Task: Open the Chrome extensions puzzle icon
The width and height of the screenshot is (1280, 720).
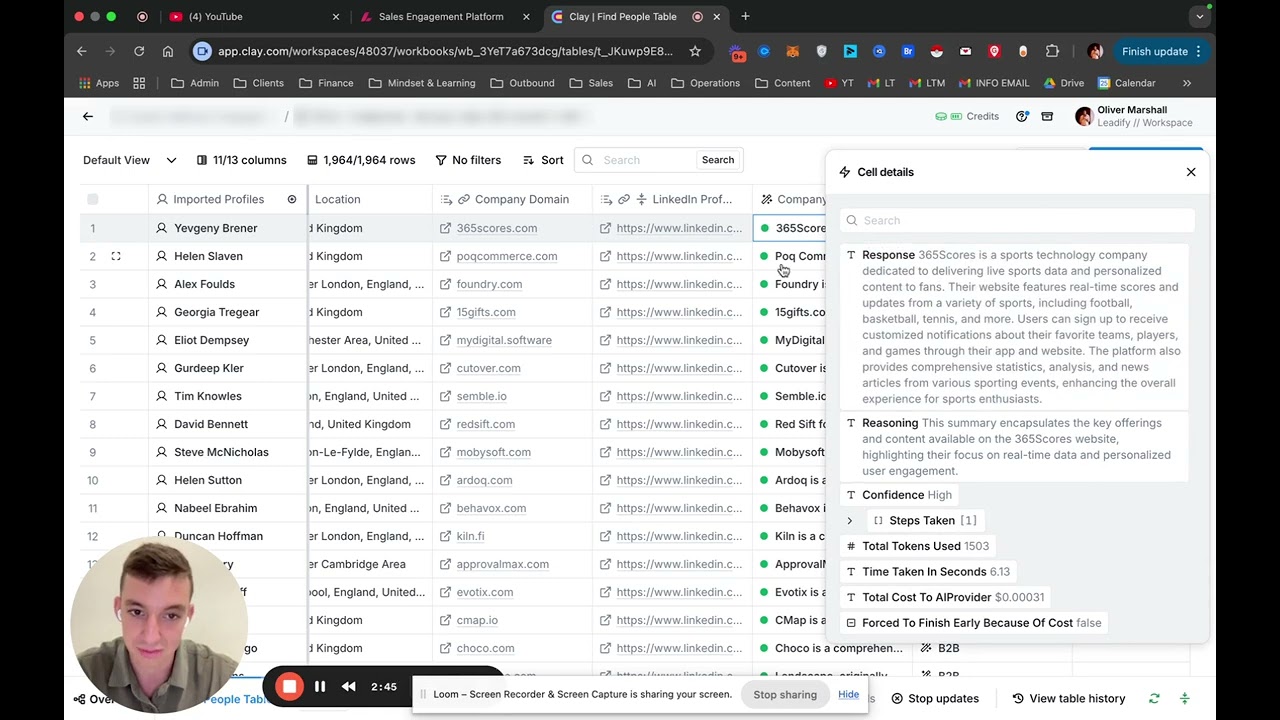Action: click(1052, 51)
